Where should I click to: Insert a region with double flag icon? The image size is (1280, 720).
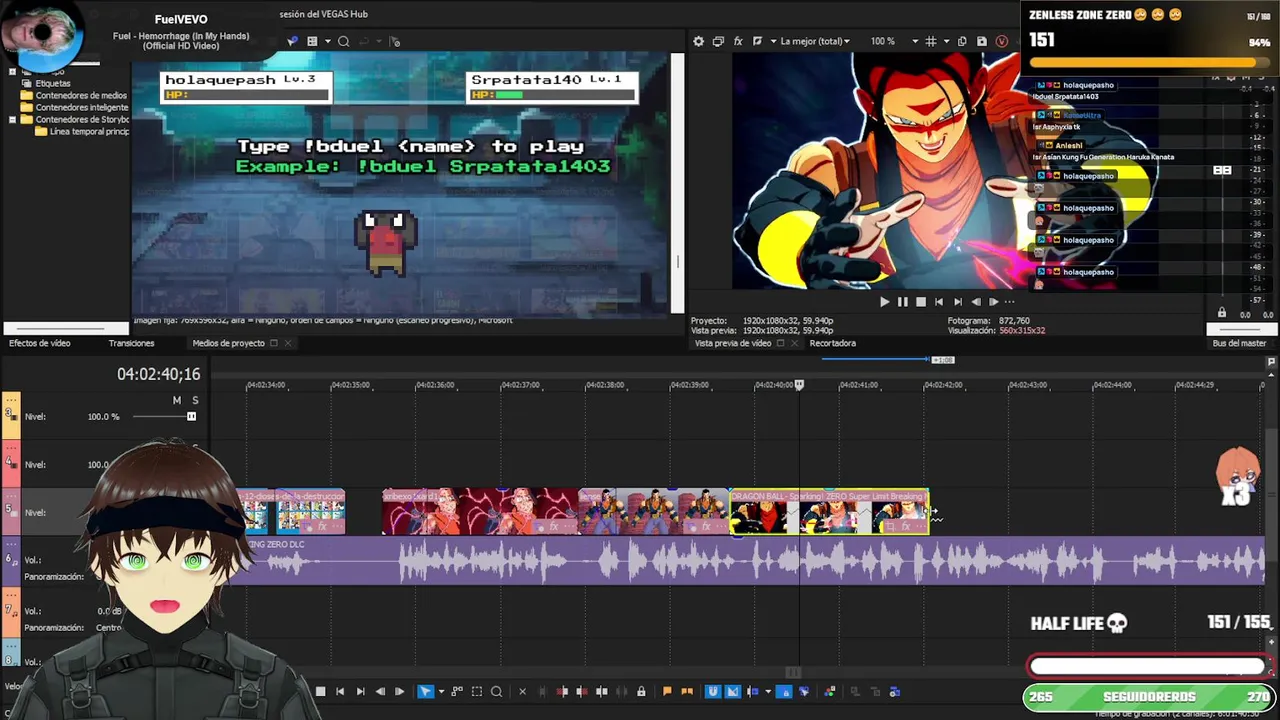(x=686, y=691)
